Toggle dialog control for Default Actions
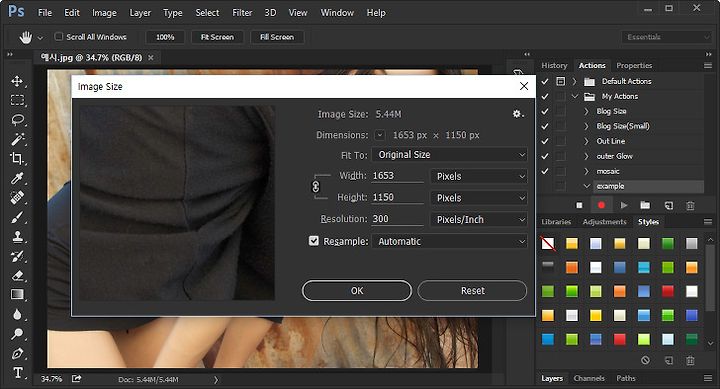The width and height of the screenshot is (720, 389). pyautogui.click(x=560, y=81)
